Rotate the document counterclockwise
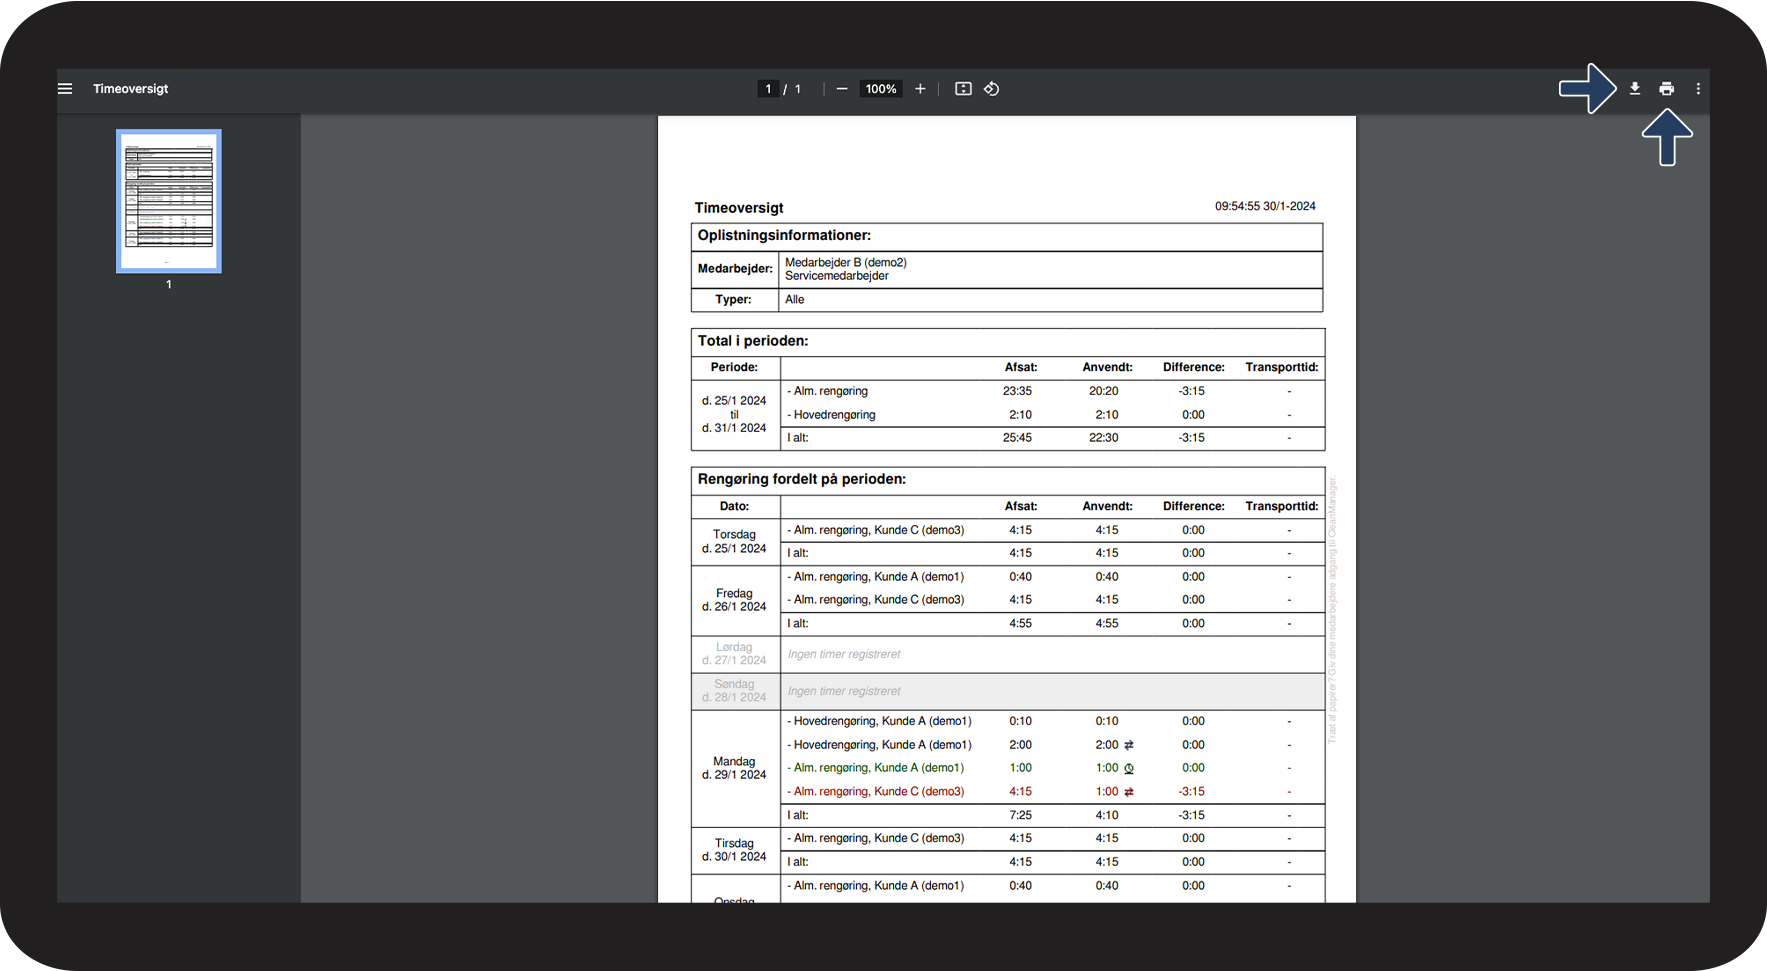Viewport: 1767px width, 971px height. (991, 89)
